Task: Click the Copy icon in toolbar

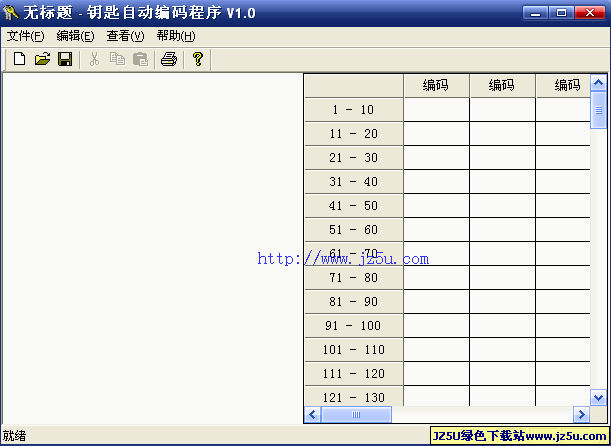Action: [x=117, y=59]
